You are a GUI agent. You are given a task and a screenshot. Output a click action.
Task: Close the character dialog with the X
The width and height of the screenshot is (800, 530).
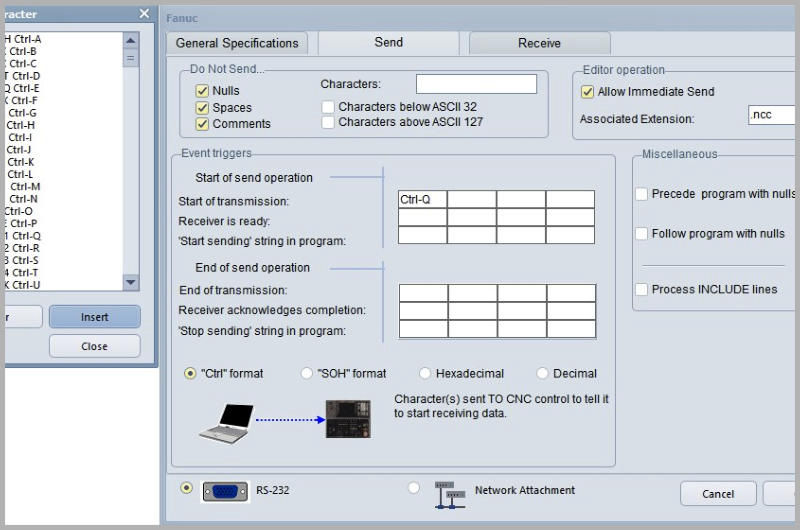[144, 14]
